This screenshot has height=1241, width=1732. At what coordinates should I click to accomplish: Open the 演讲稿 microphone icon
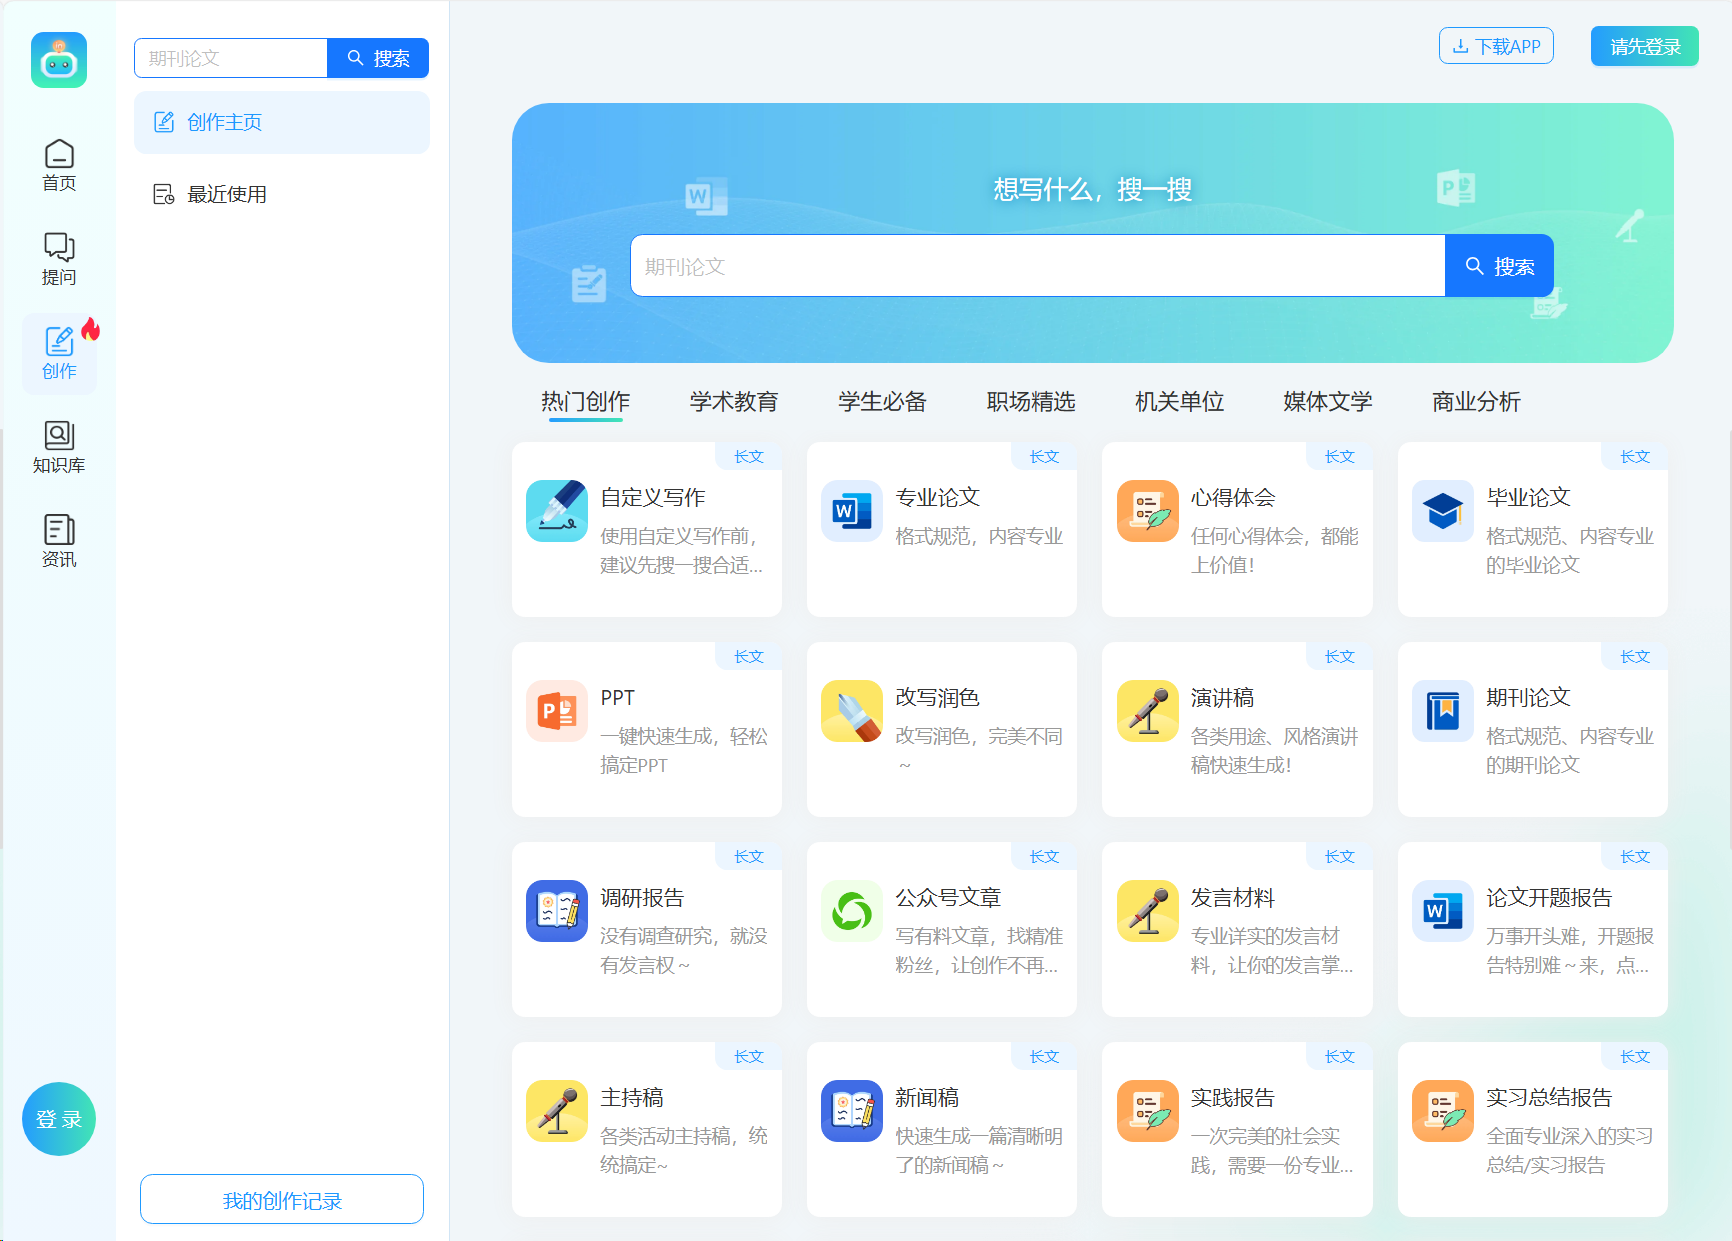tap(1147, 711)
